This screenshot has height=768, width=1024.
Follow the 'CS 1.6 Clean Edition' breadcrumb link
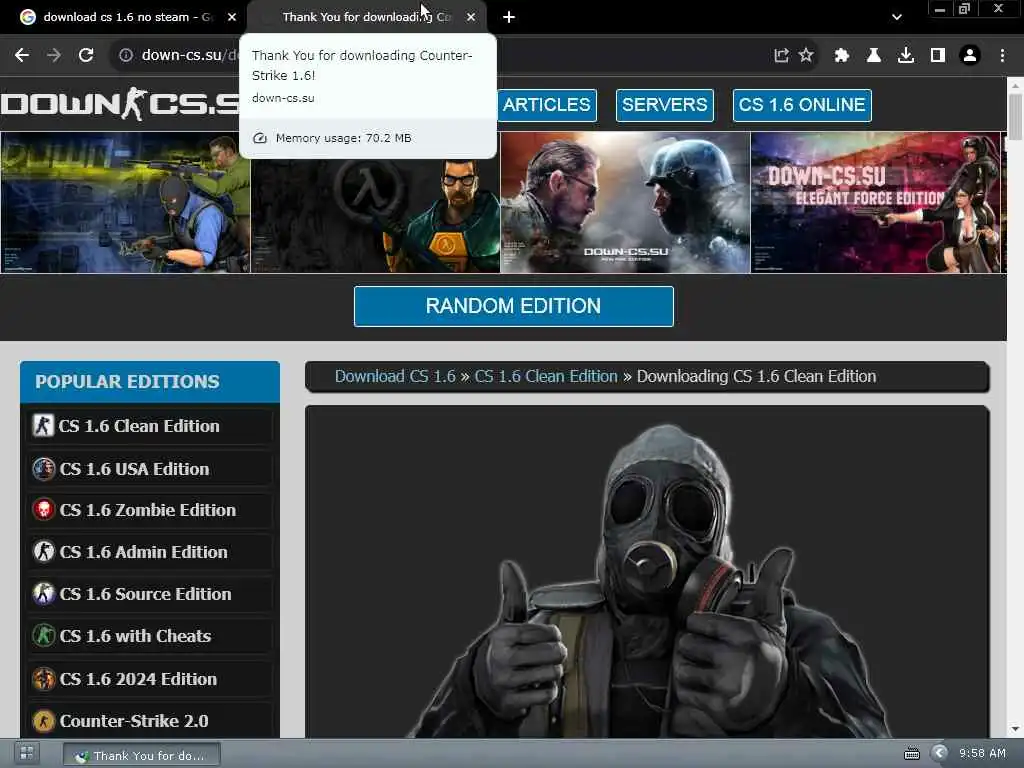click(x=546, y=377)
